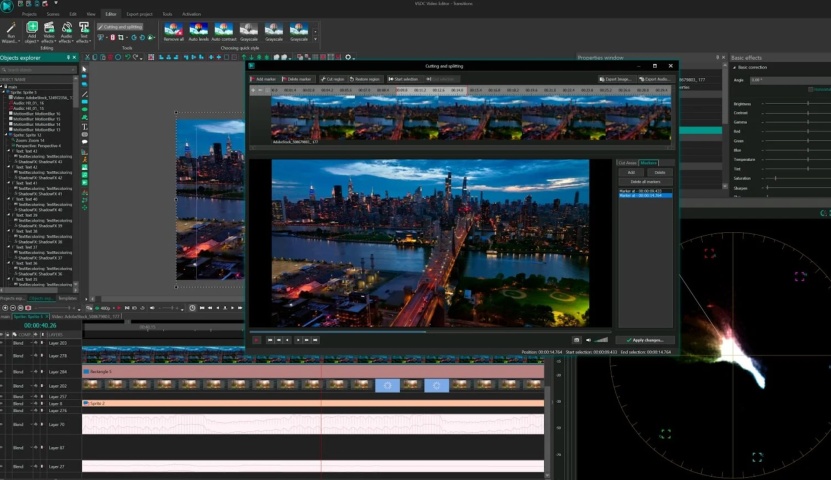The height and width of the screenshot is (480, 831).
Task: Expand quick styles gallery dropdown arrow
Action: tap(315, 39)
